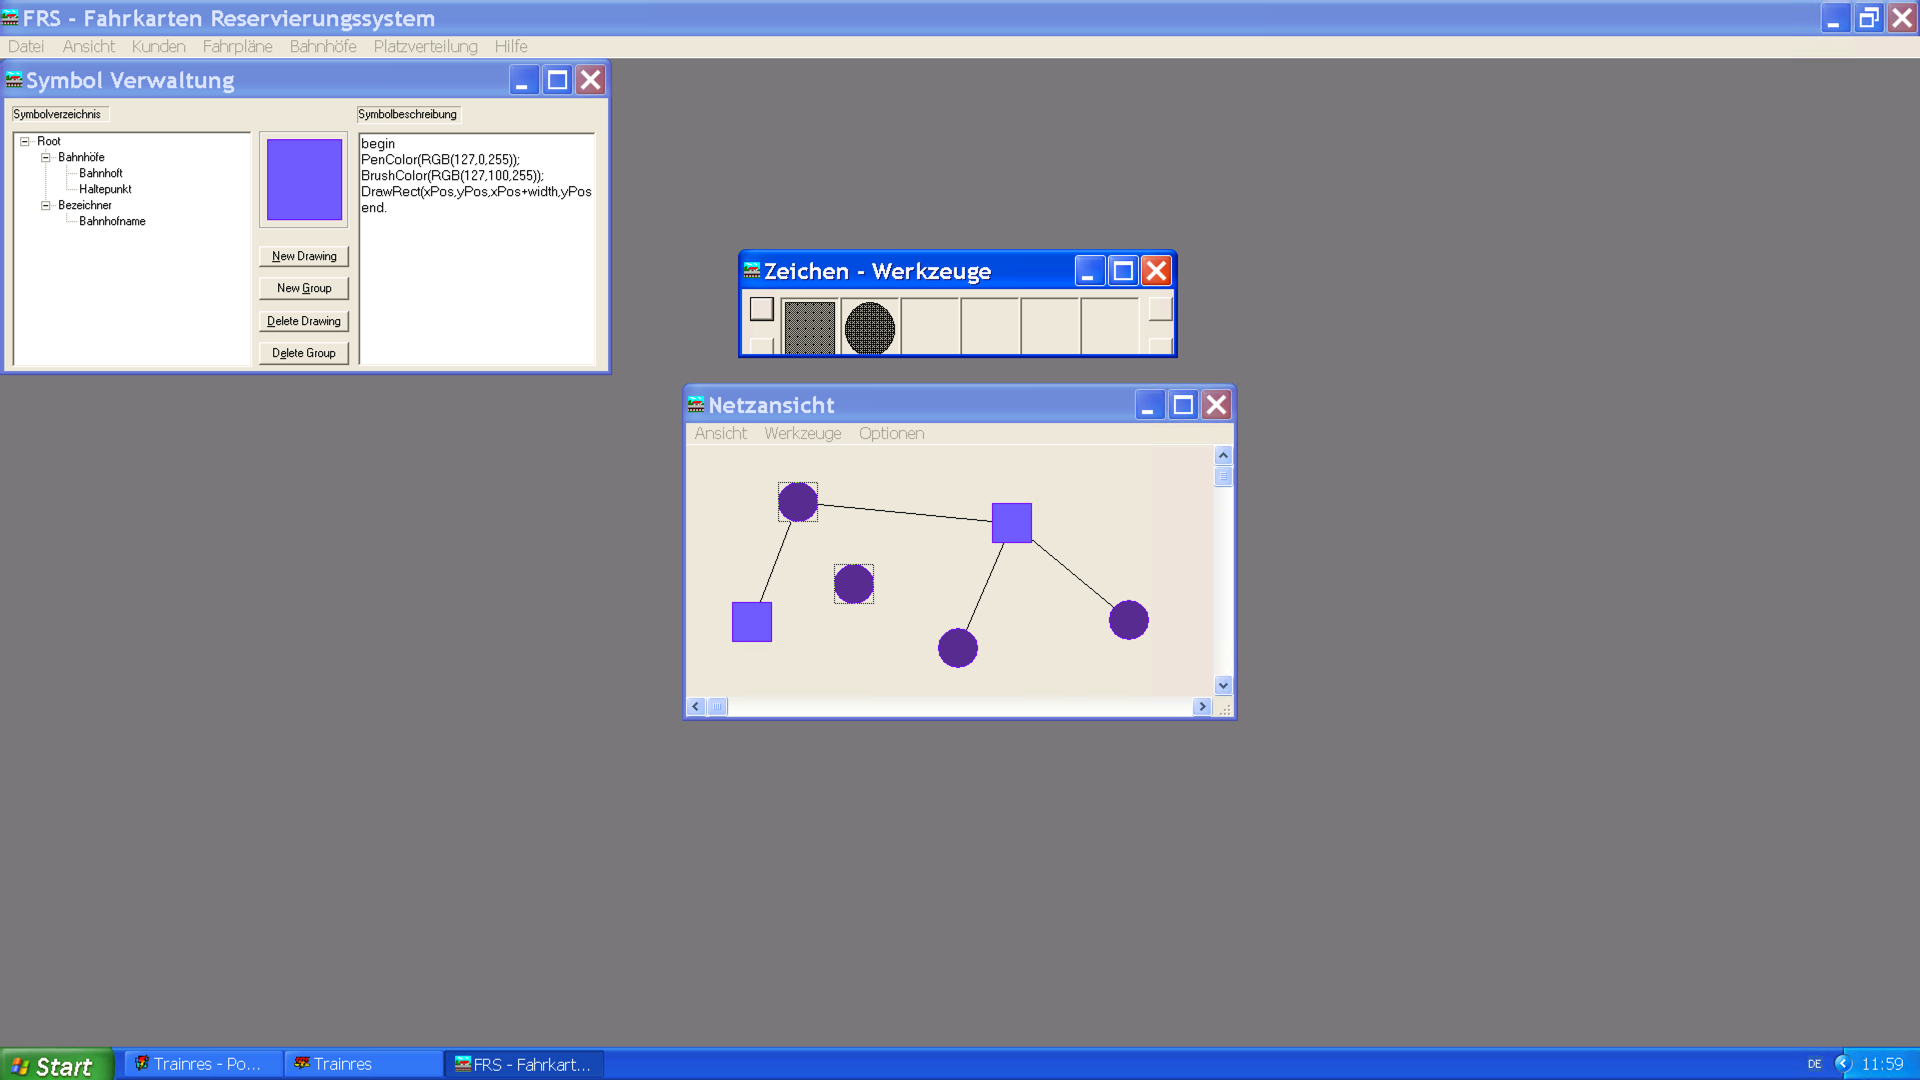The image size is (1920, 1080).
Task: Click the purple symbol preview swatch
Action: 304,180
